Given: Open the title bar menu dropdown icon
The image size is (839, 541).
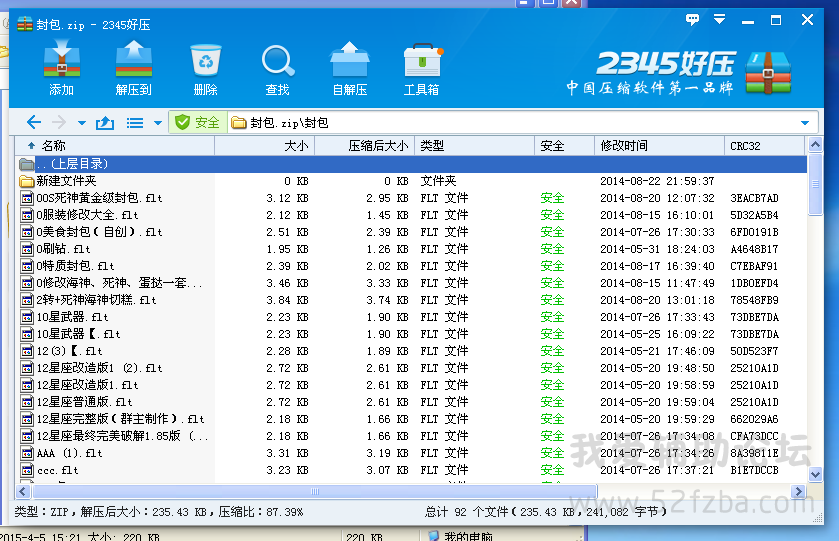Looking at the screenshot, I should pos(720,20).
